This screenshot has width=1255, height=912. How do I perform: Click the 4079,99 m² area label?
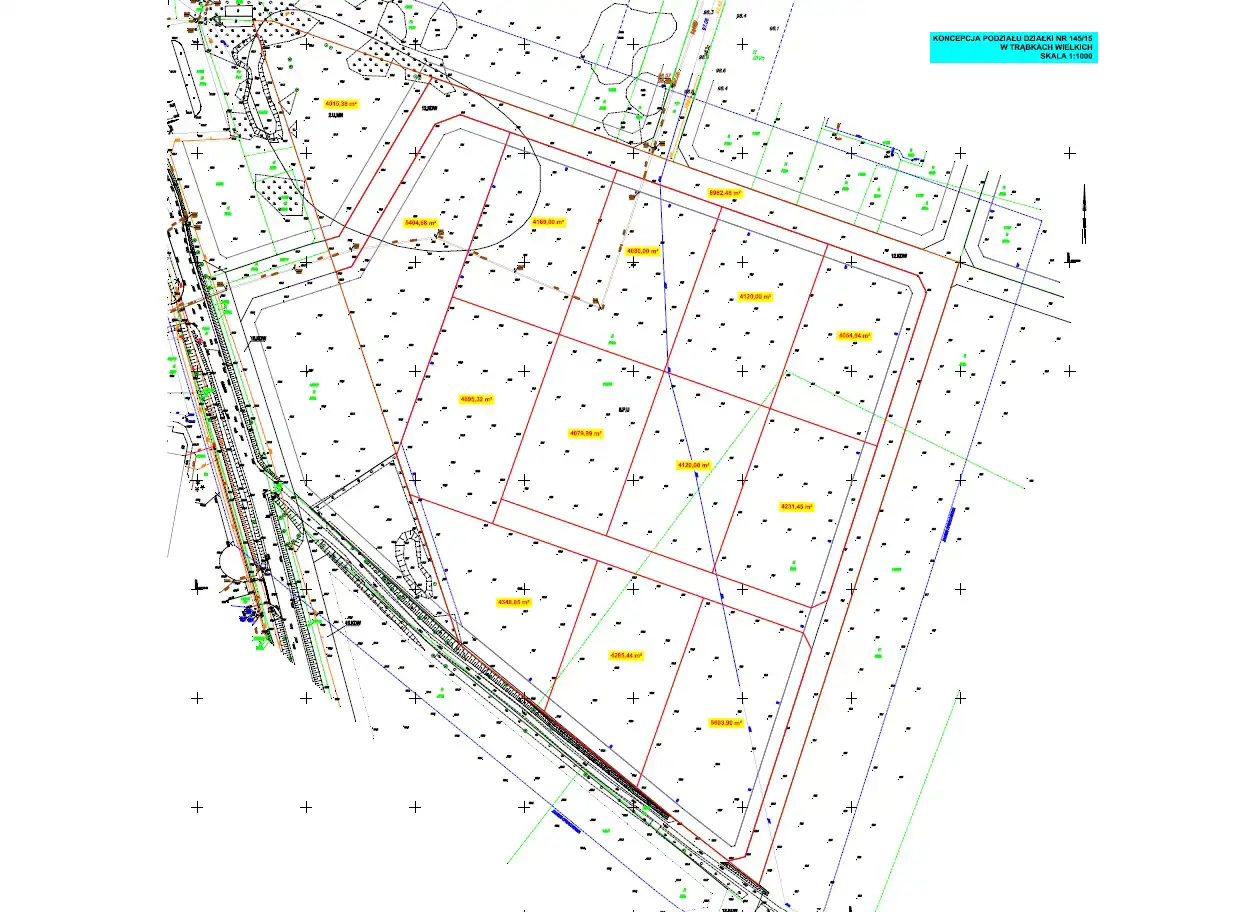[x=587, y=433]
